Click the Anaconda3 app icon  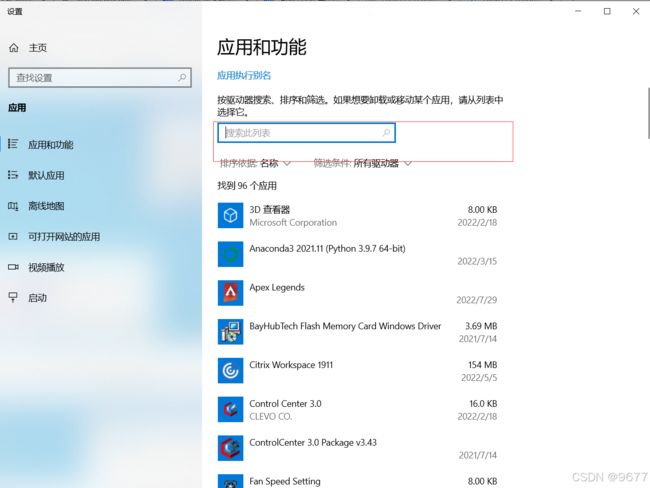[x=230, y=254]
